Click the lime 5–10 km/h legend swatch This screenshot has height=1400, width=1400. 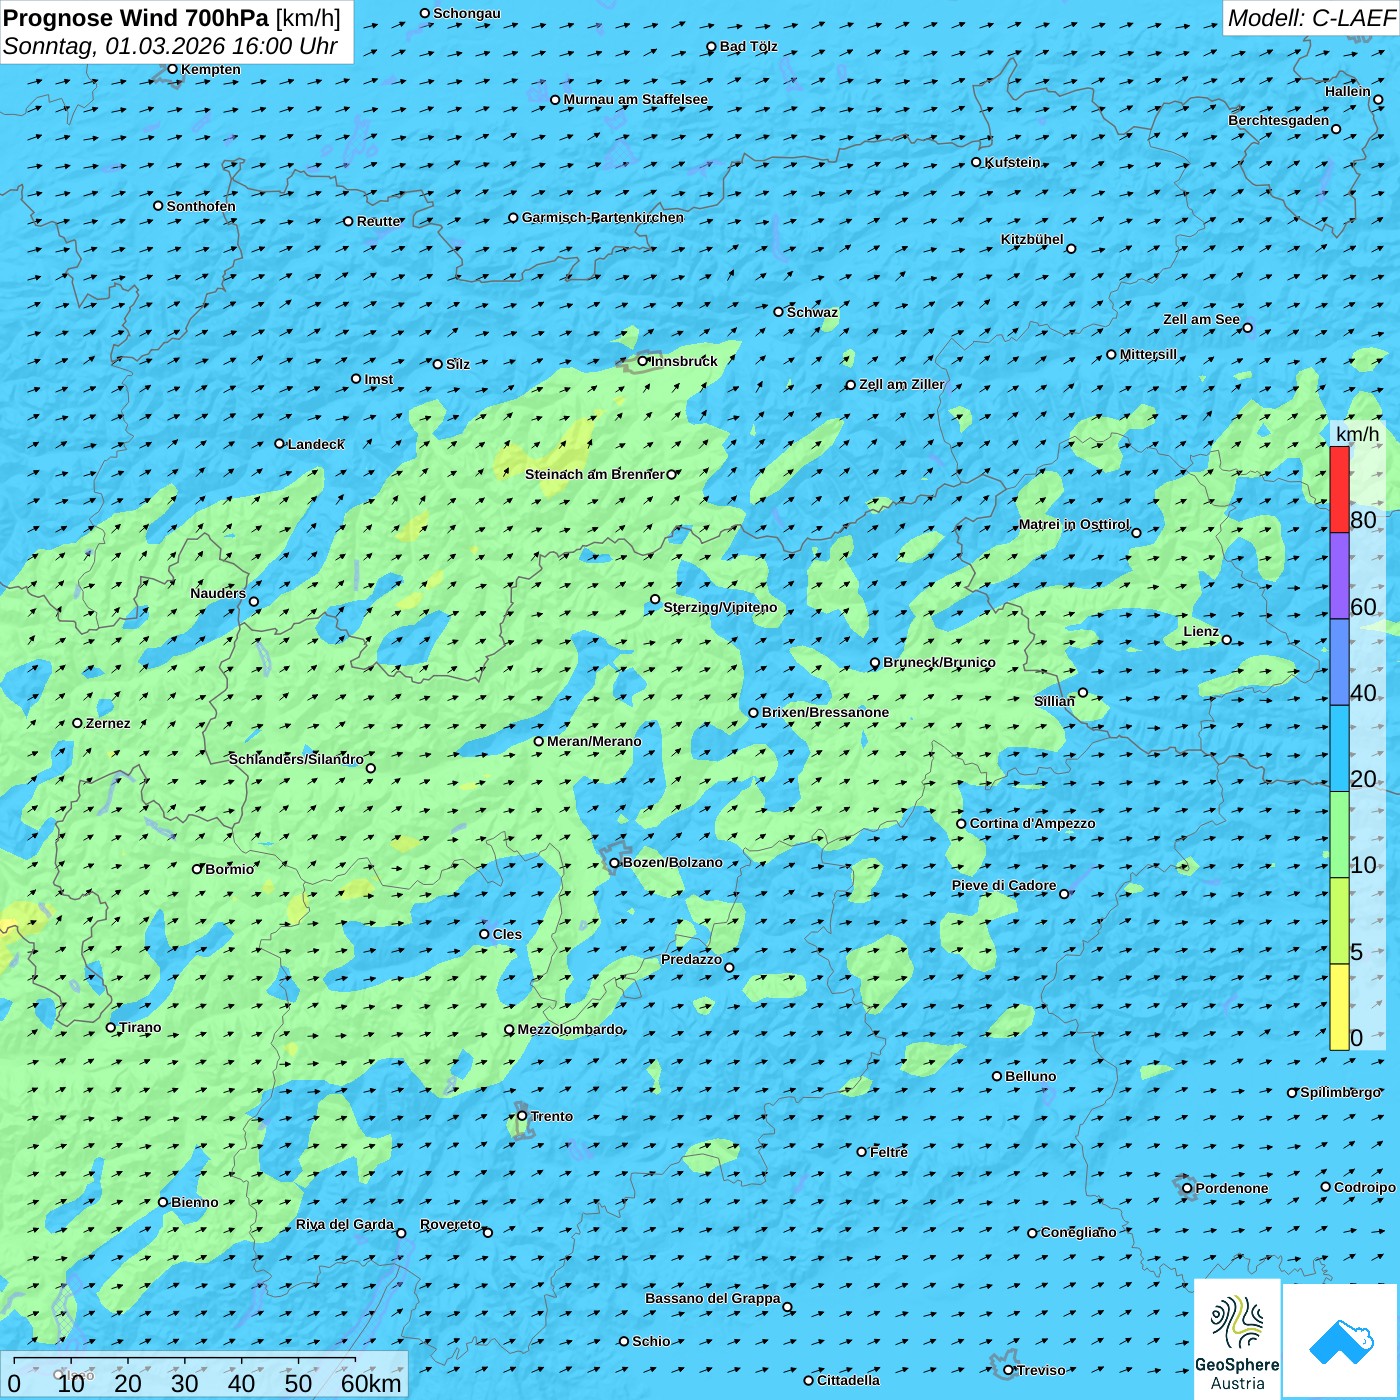click(1339, 920)
